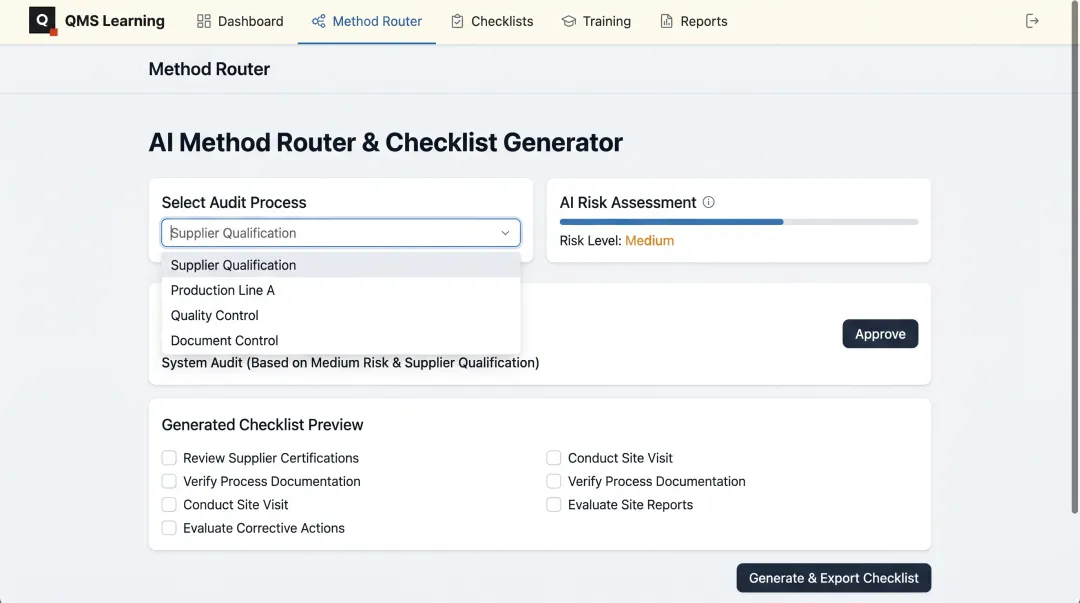
Task: Click Generate & Export Checklist button
Action: 833,578
